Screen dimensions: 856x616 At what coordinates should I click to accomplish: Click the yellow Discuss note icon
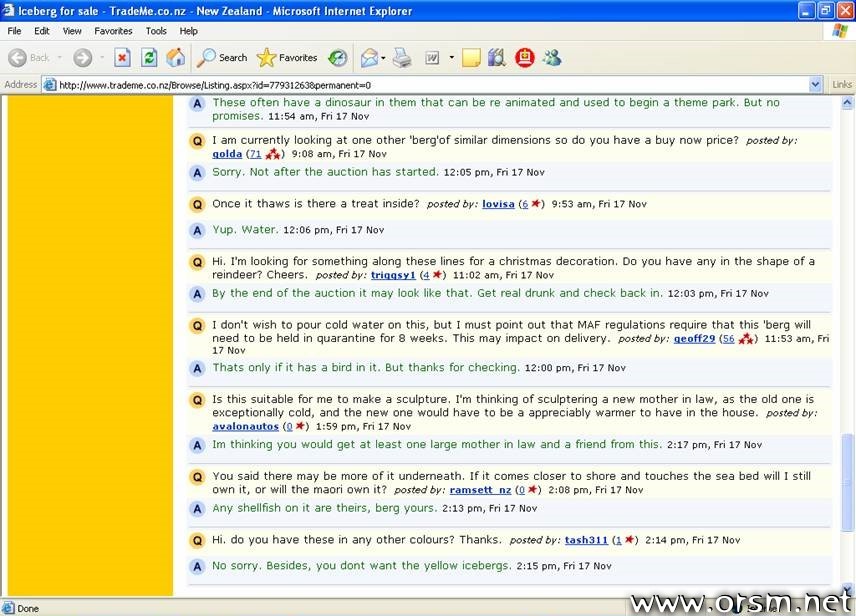tap(471, 57)
